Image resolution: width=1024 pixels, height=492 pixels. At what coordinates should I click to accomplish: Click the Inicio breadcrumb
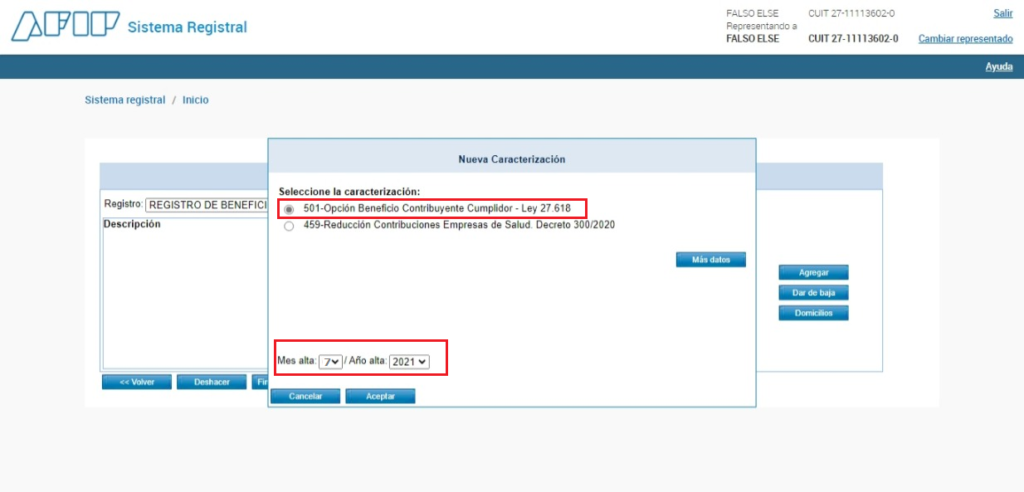point(195,100)
